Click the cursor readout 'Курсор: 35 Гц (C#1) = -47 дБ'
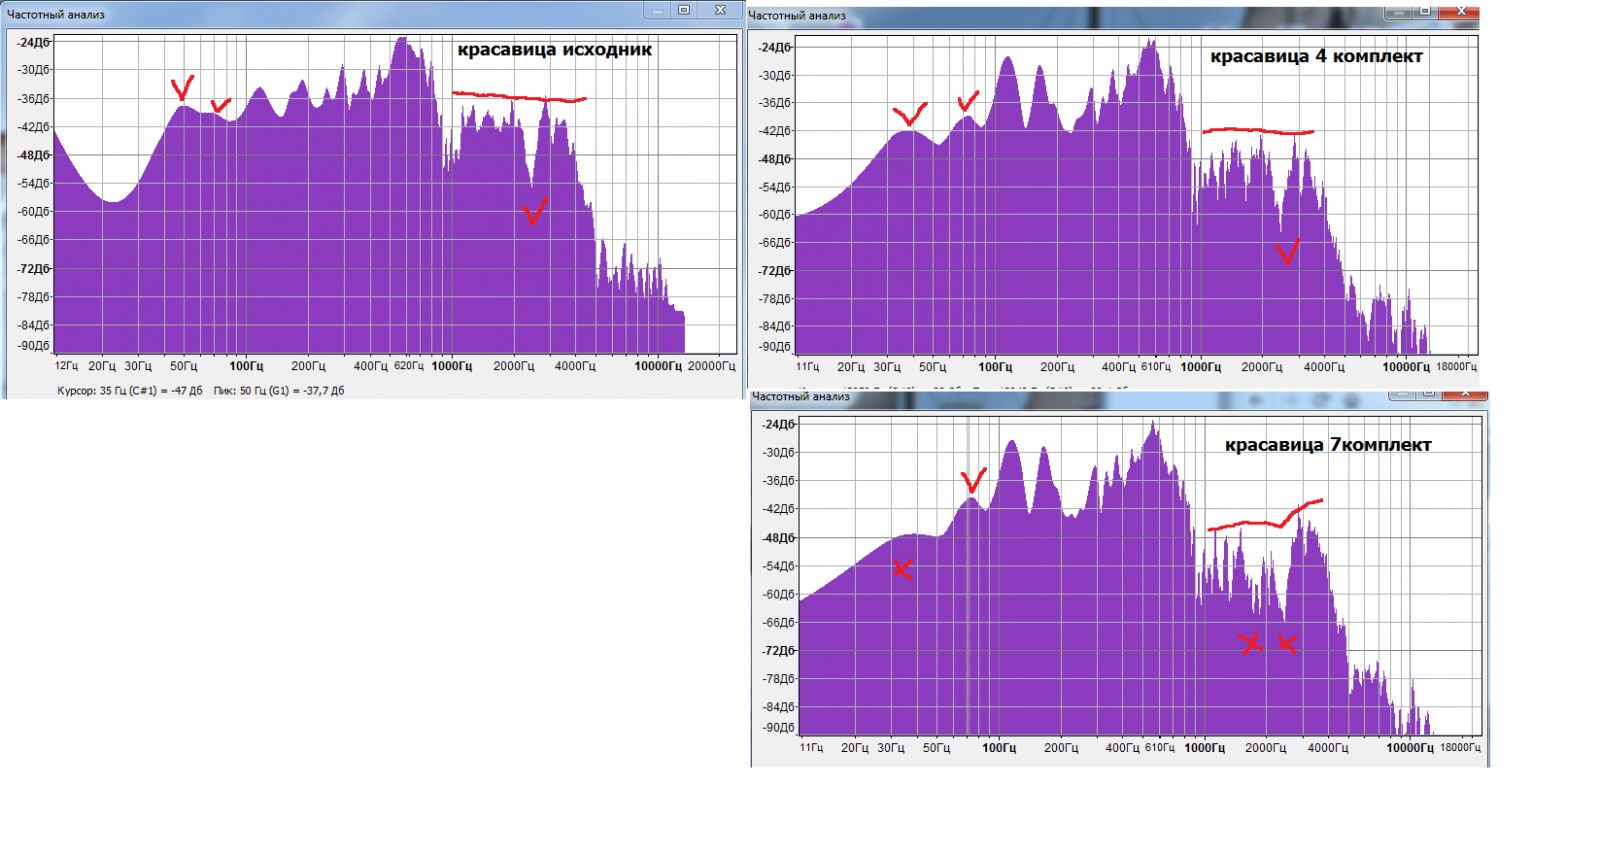This screenshot has width=1600, height=854. click(129, 391)
